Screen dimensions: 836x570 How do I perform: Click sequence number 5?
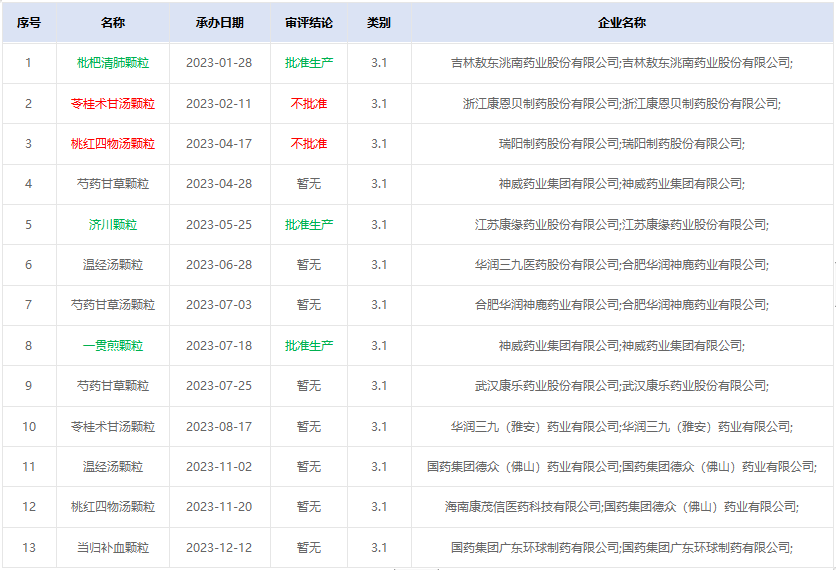[x=29, y=224]
